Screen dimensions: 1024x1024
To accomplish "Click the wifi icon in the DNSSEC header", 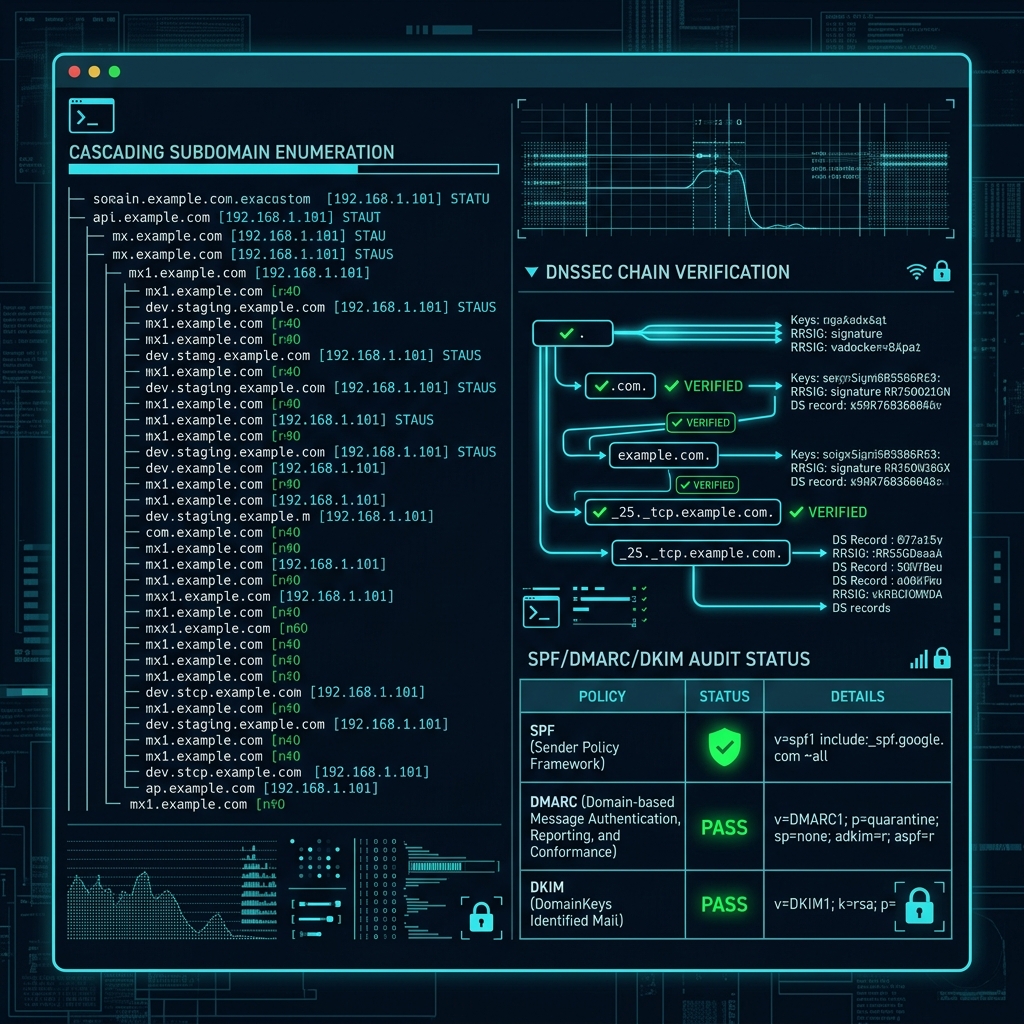I will [x=916, y=272].
